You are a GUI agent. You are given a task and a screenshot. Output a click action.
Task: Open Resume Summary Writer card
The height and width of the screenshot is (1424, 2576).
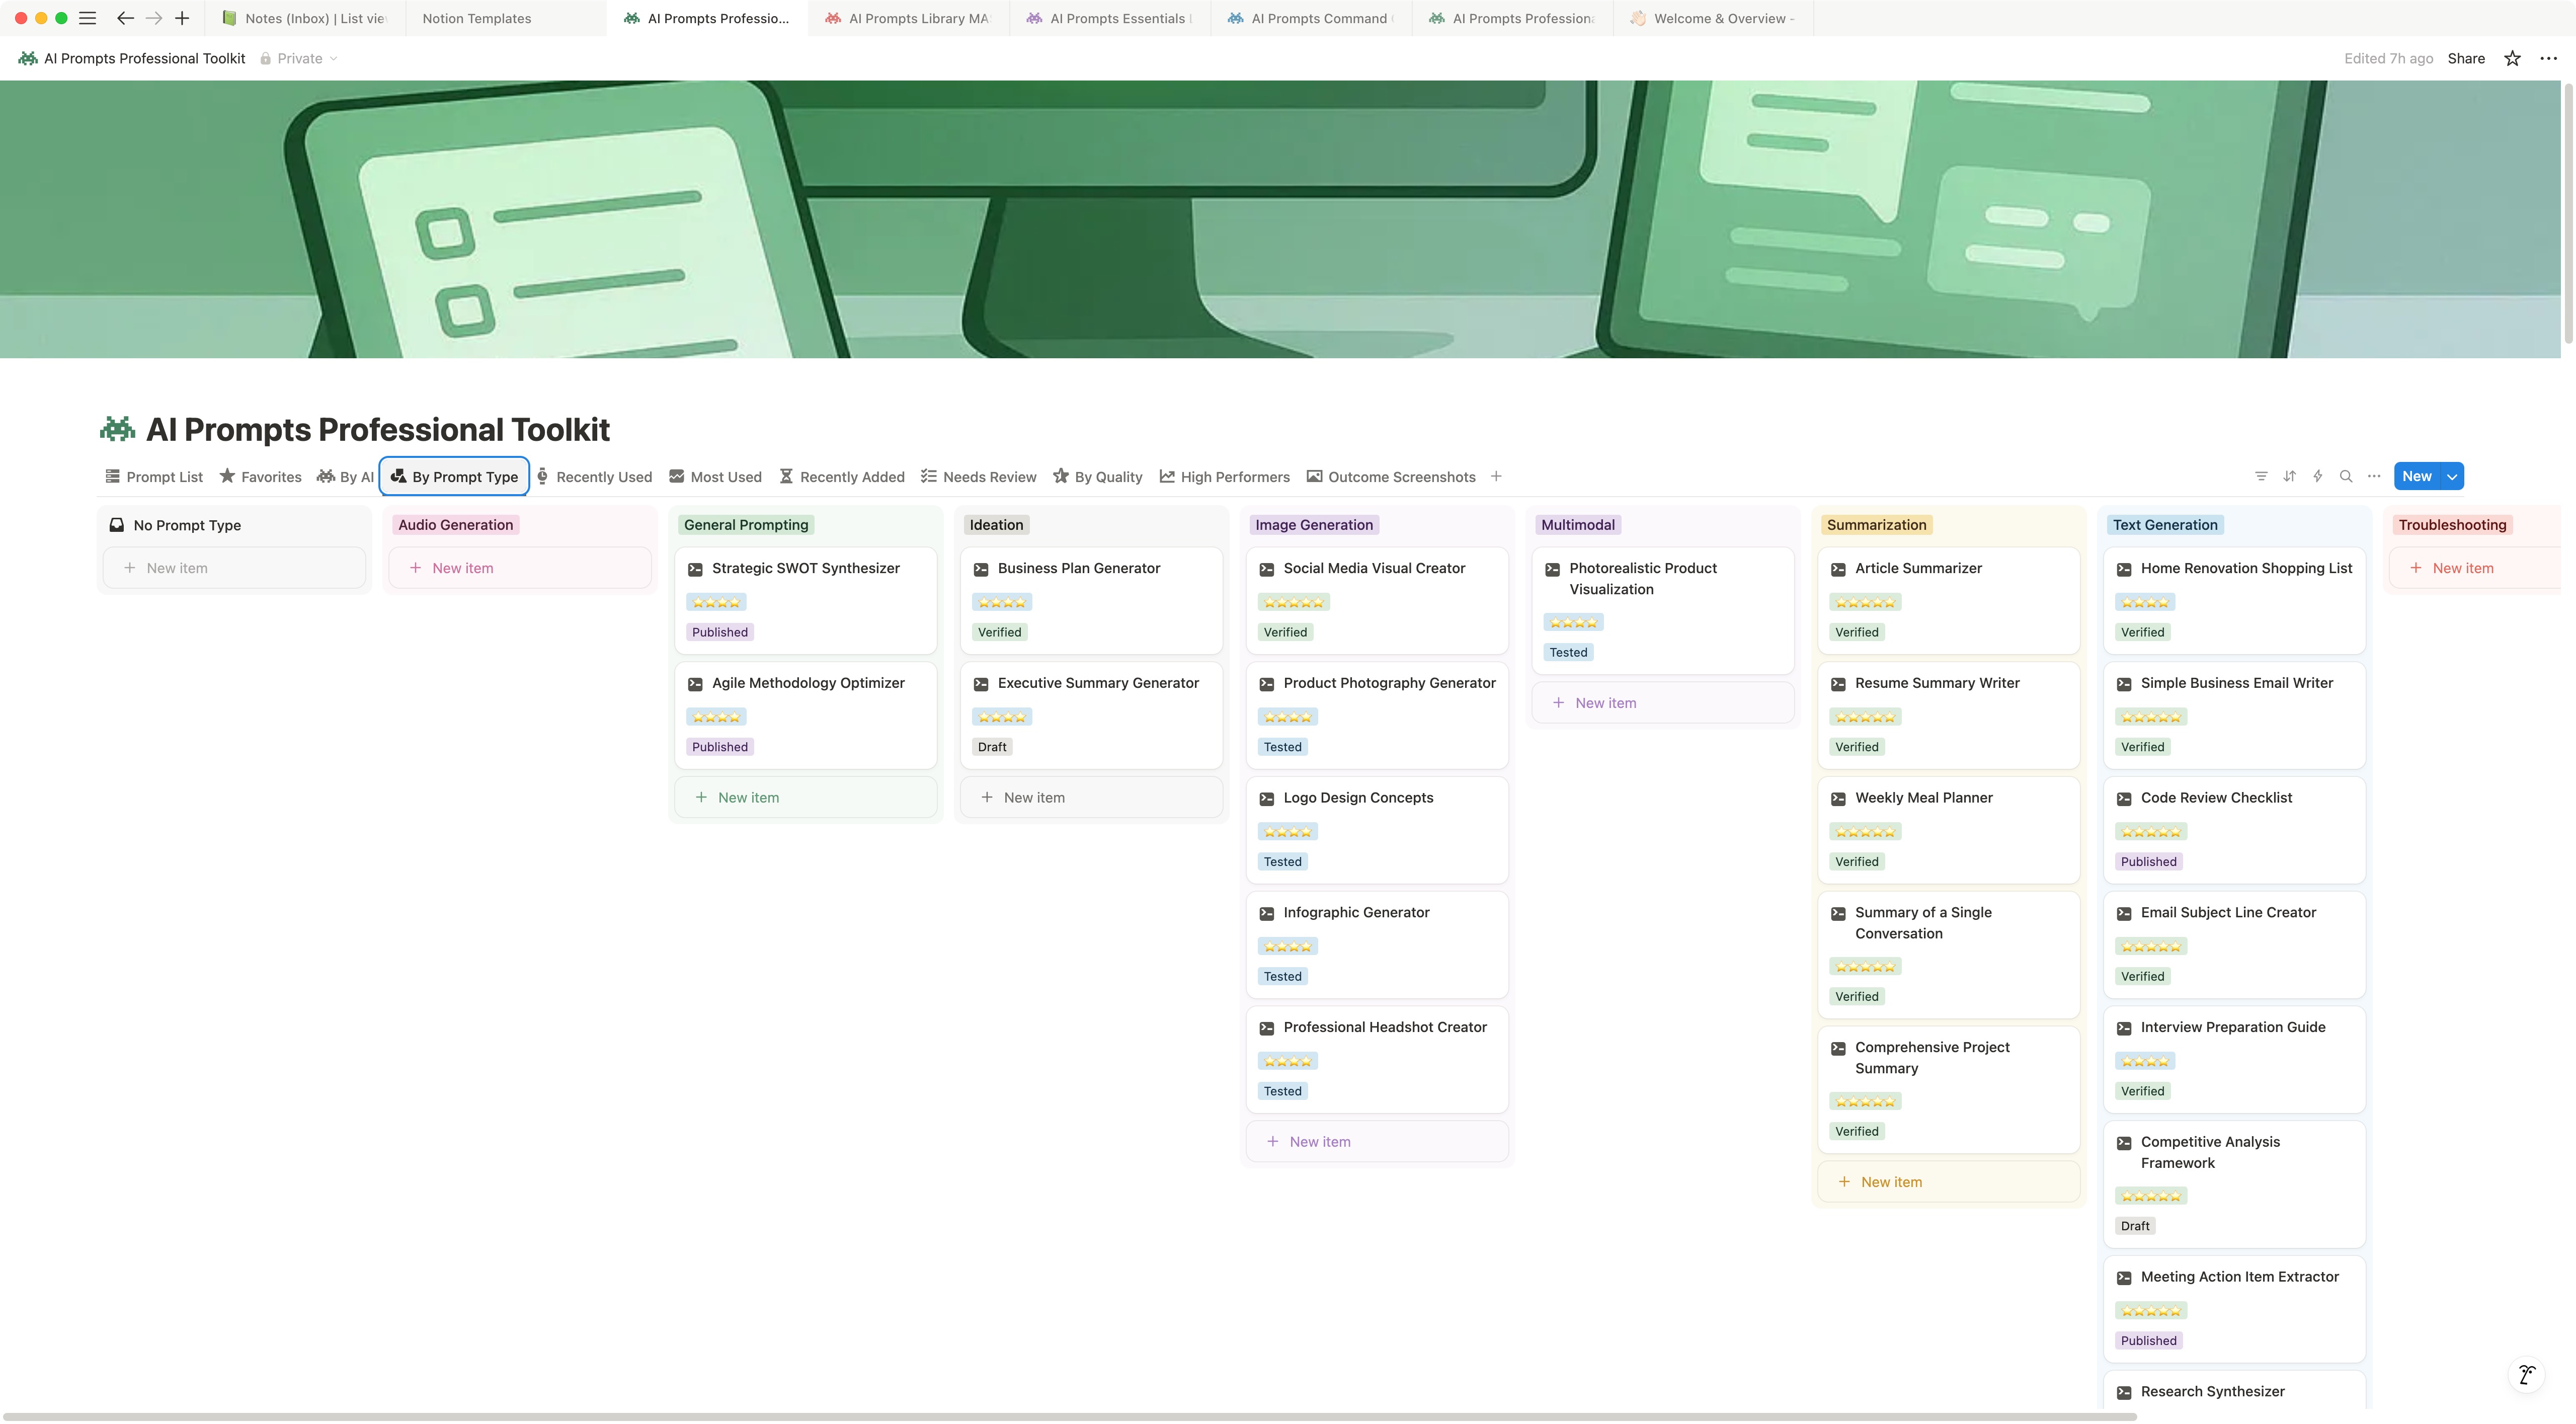click(x=1949, y=715)
